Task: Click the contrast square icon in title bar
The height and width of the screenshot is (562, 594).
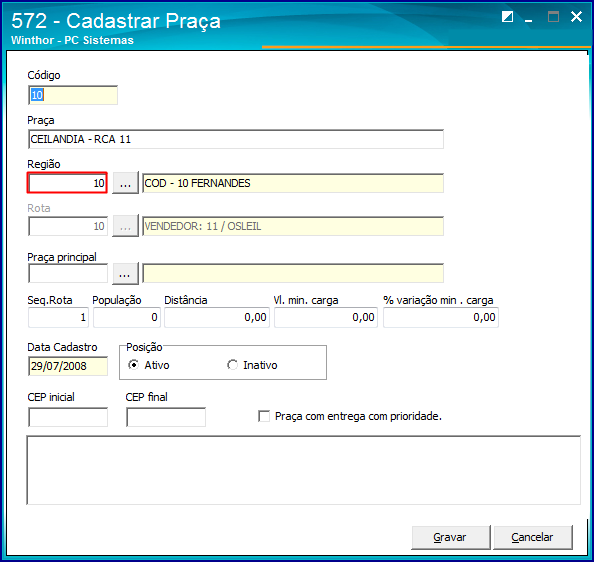Action: 507,17
